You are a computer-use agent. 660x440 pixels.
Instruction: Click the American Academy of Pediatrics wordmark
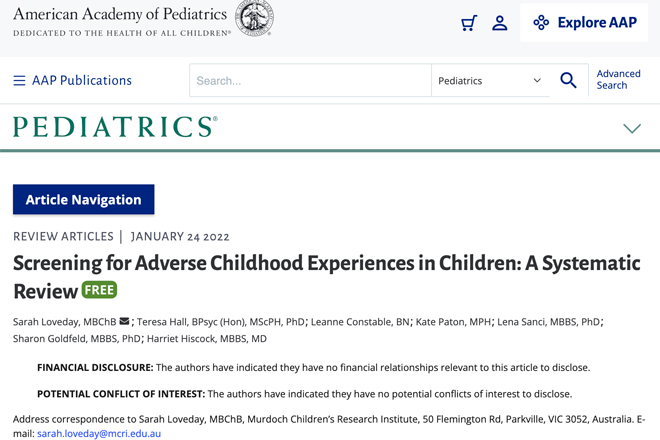pos(120,14)
